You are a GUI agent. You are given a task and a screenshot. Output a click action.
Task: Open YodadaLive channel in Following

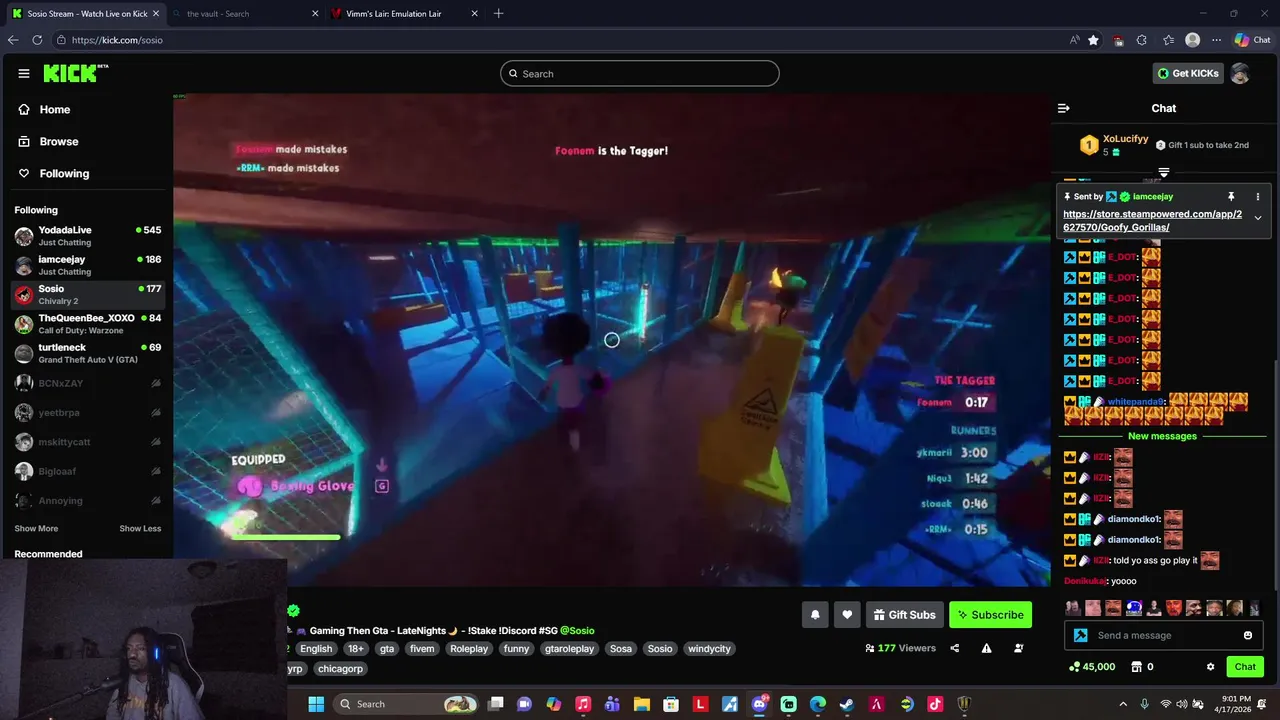[87, 236]
